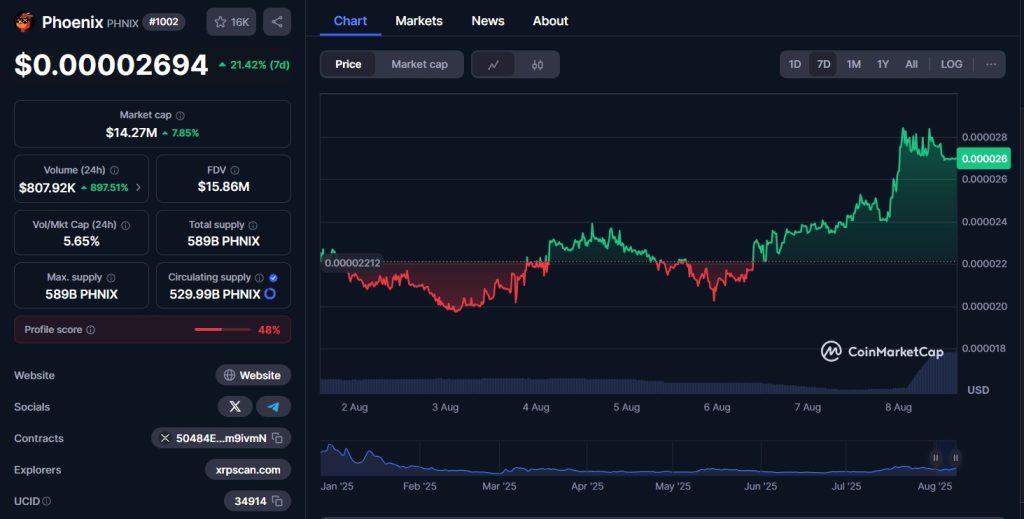Switch to line chart view icon
Image resolution: width=1024 pixels, height=519 pixels.
click(493, 64)
